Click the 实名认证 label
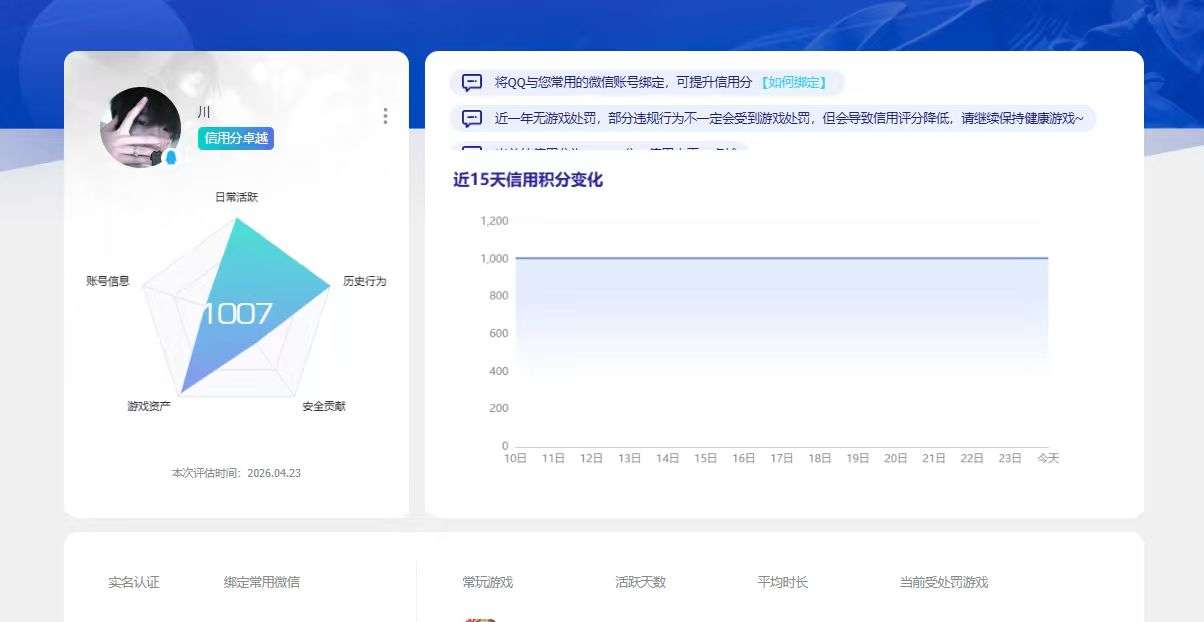The image size is (1204, 622). 134,582
